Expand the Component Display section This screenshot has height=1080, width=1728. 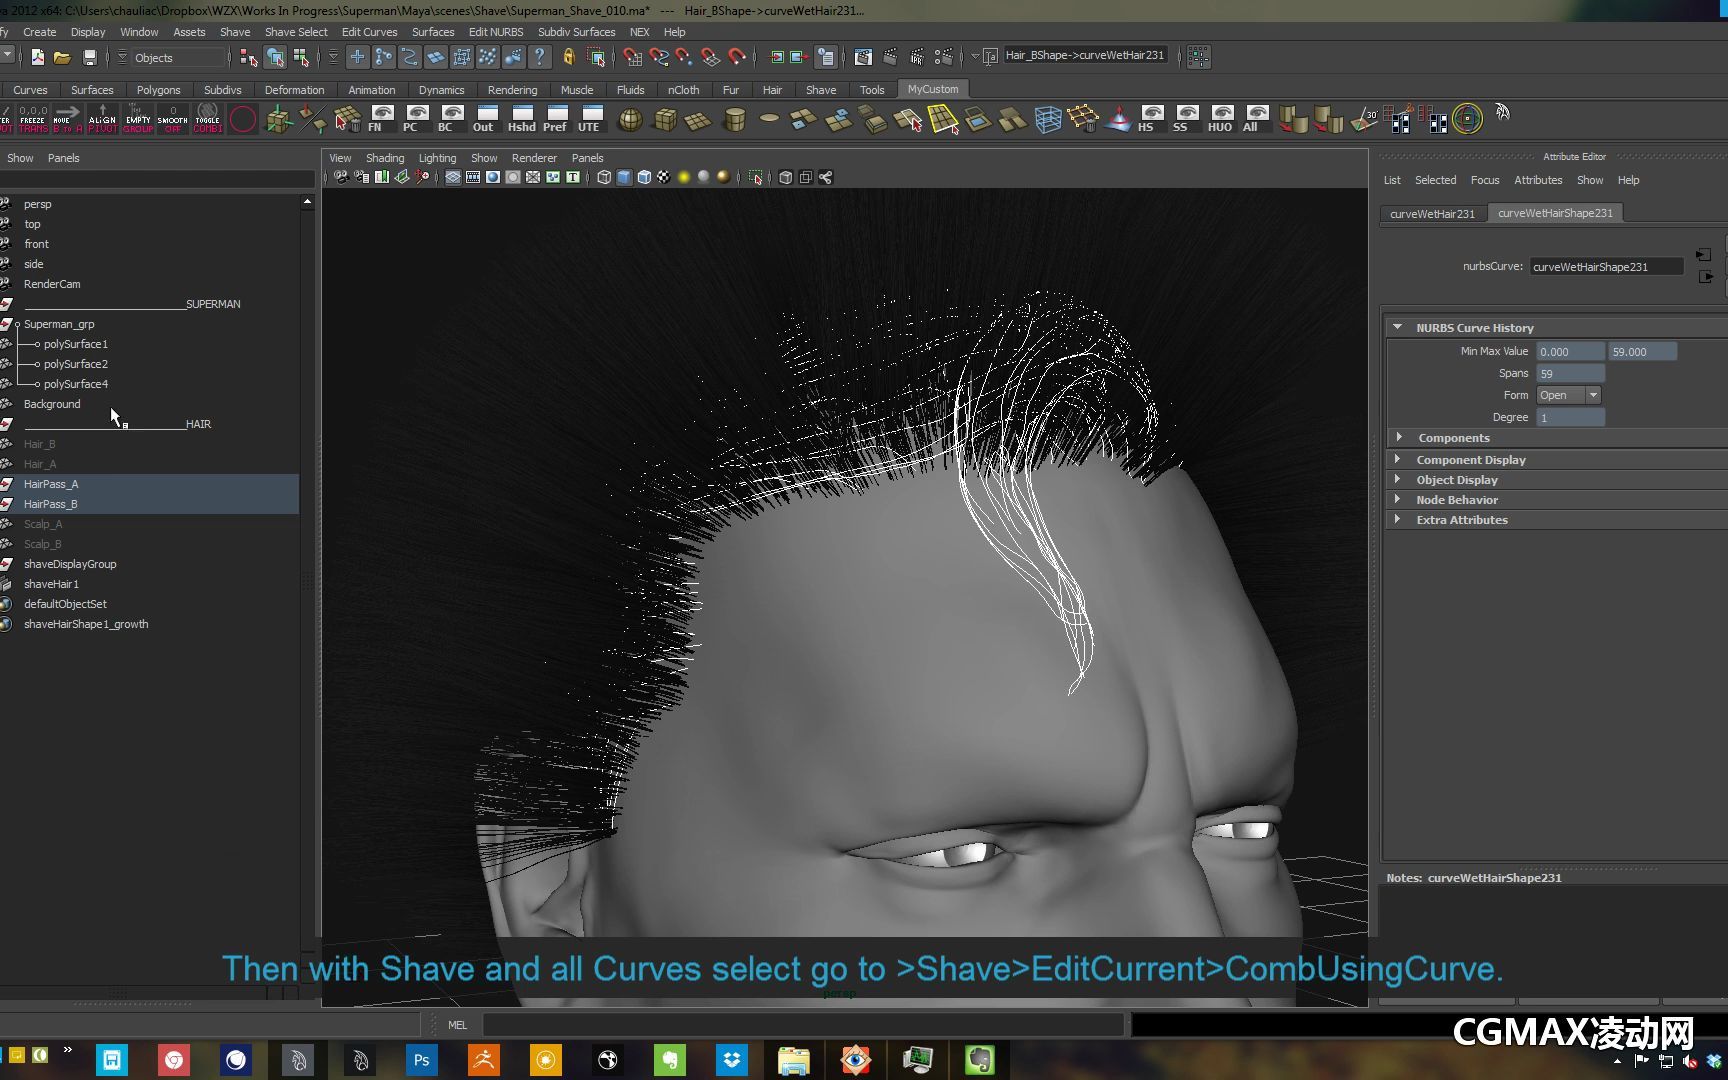pyautogui.click(x=1399, y=459)
